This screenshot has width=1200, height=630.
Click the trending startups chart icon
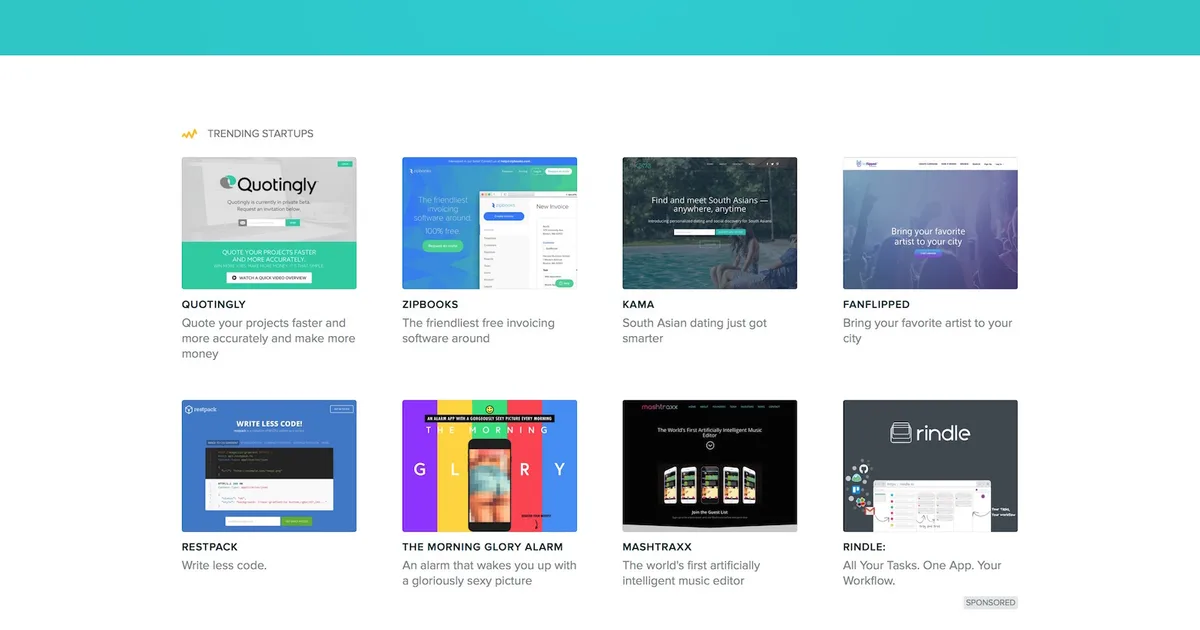coord(189,134)
